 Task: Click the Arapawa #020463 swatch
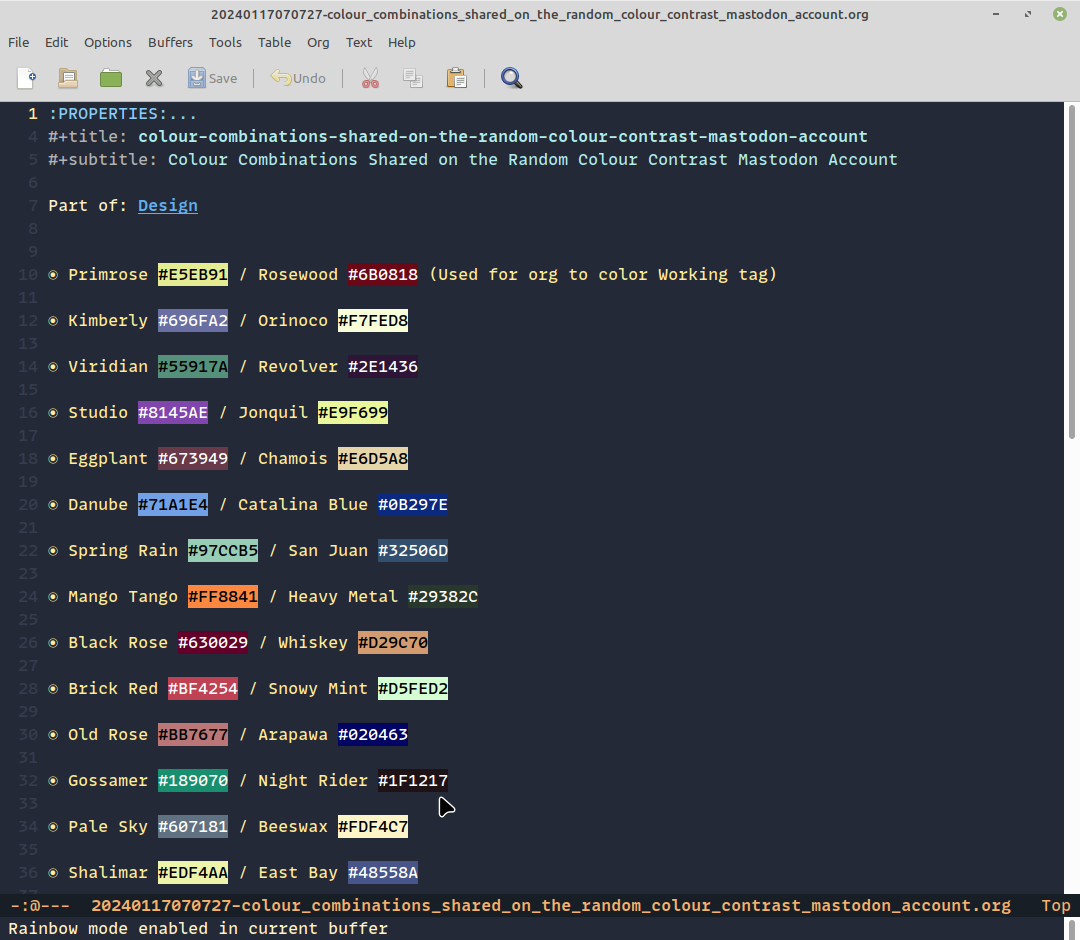click(x=373, y=735)
